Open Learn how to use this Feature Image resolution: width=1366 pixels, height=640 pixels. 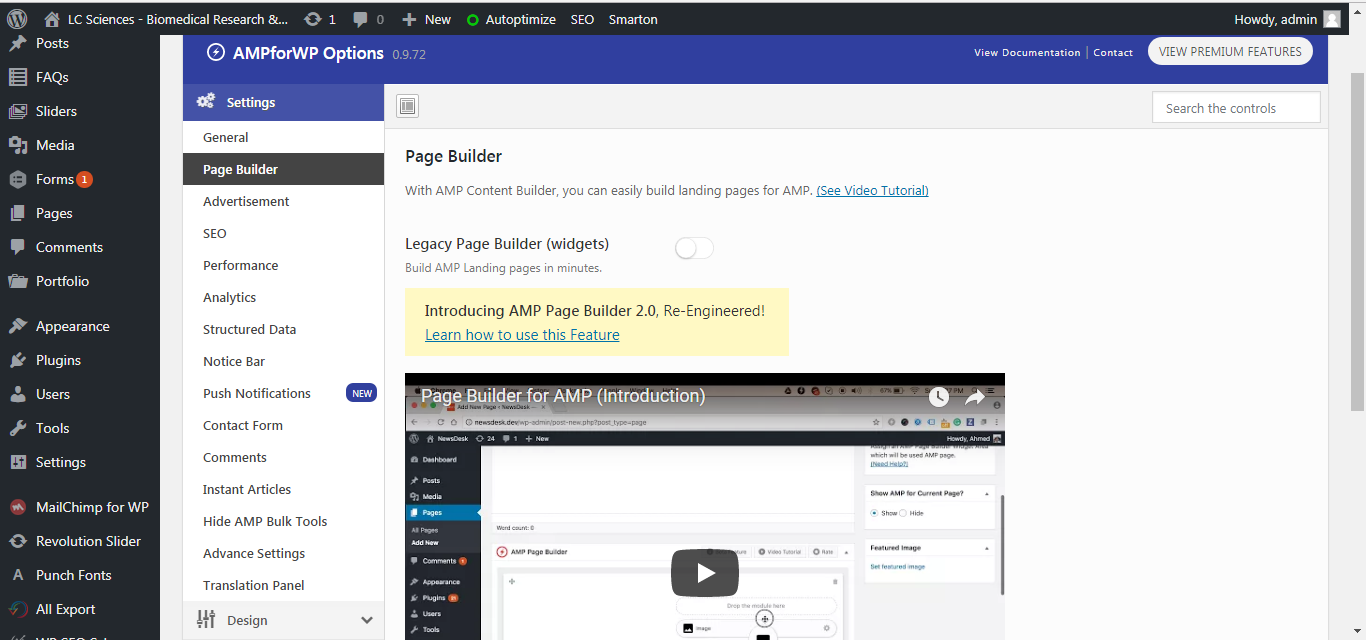522,335
